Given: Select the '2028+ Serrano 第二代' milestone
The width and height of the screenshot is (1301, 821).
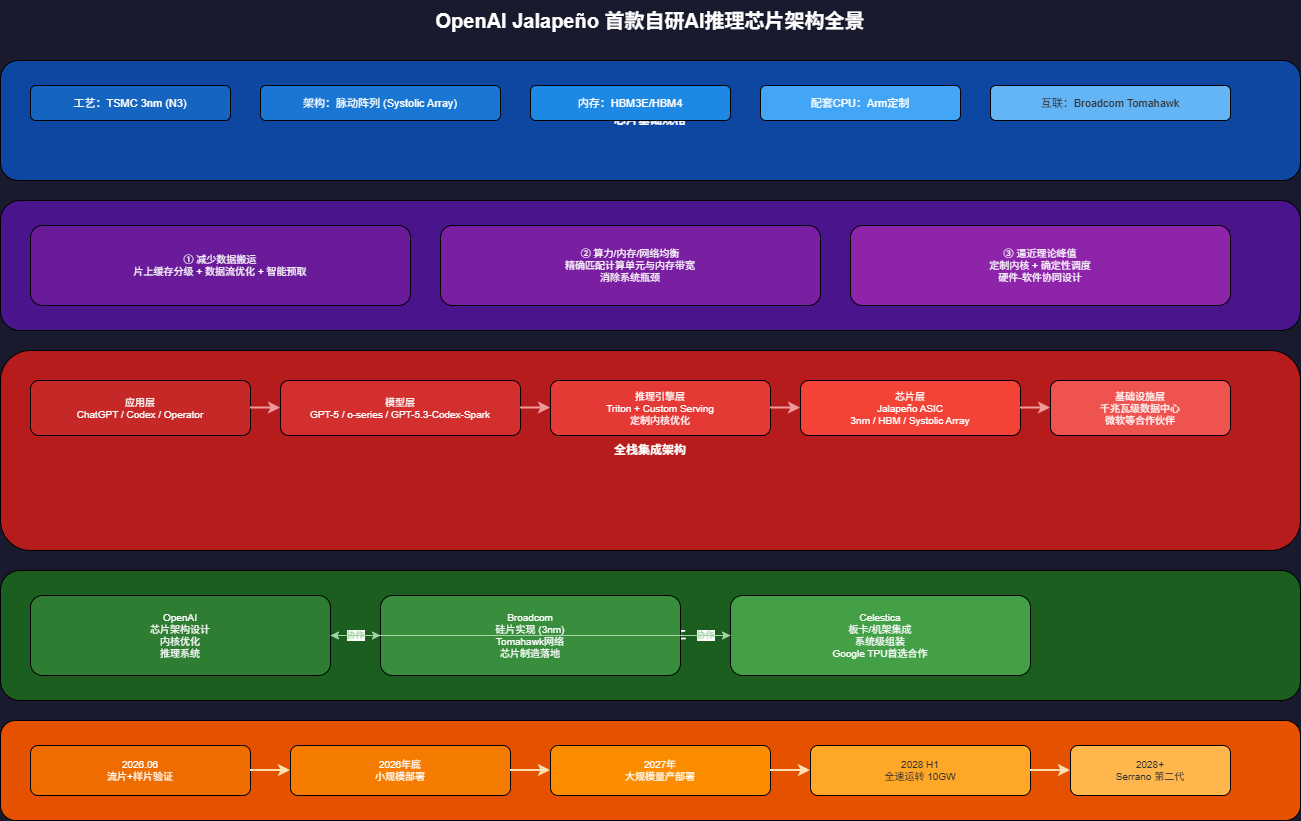Looking at the screenshot, I should pyautogui.click(x=1150, y=770).
